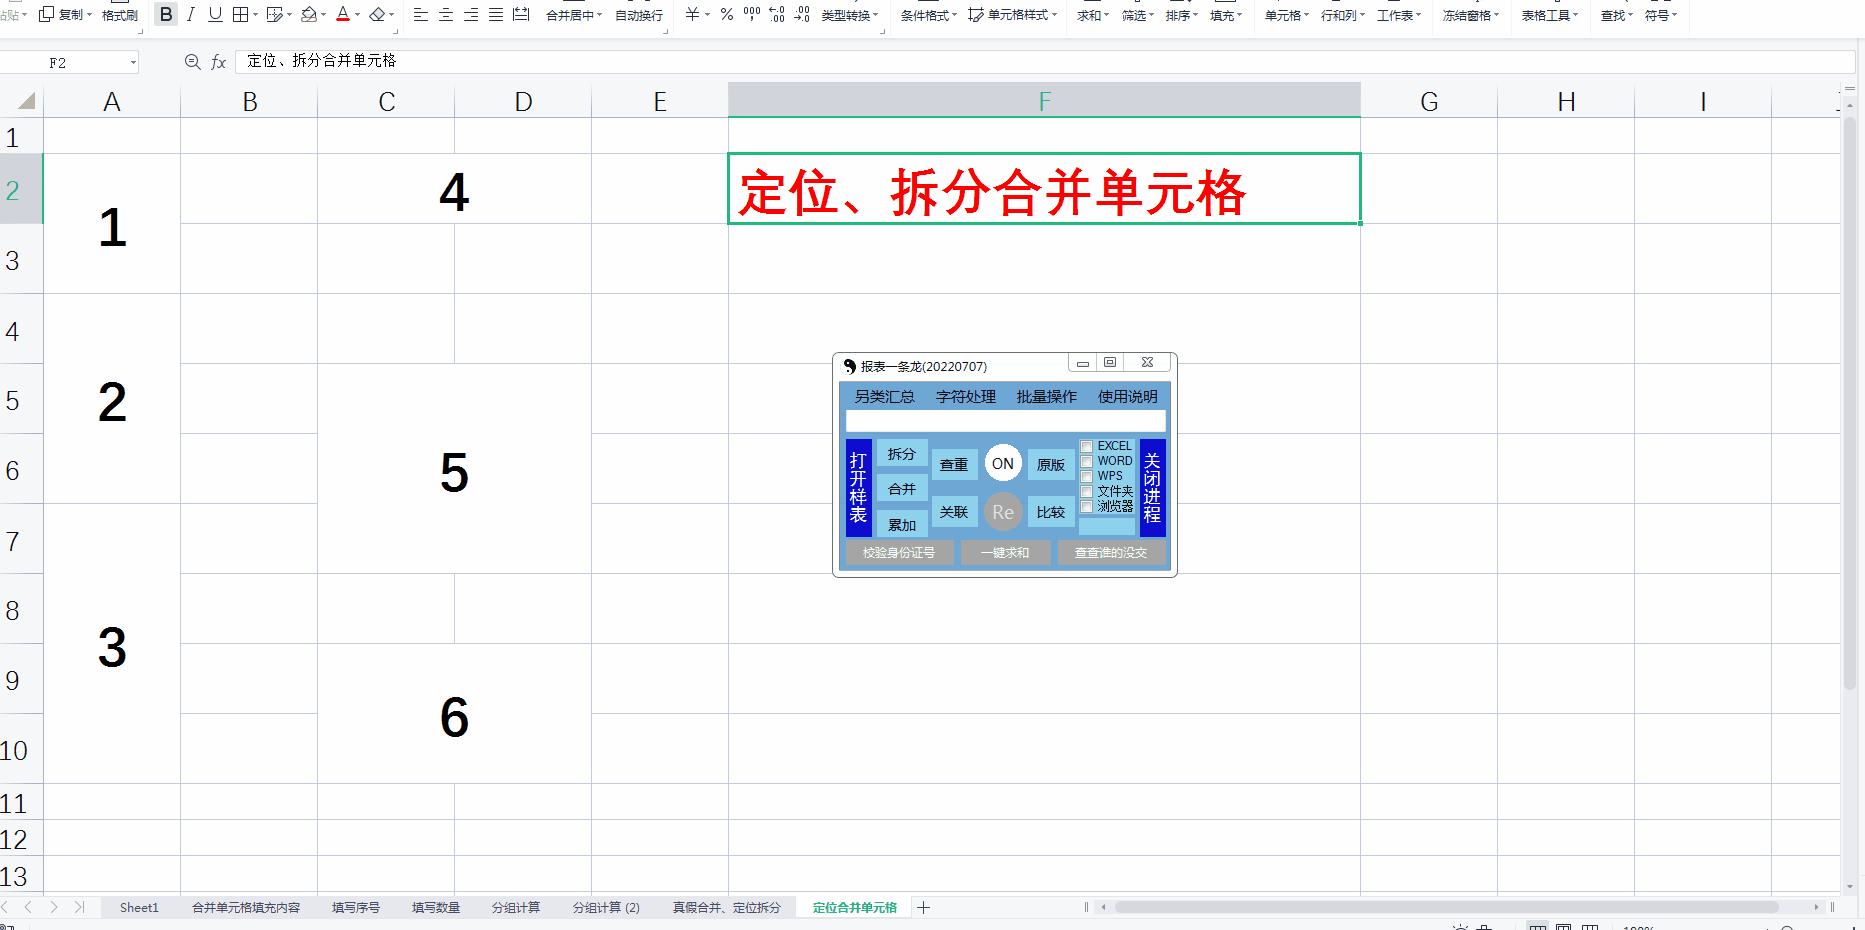Click the draw border pencil icon
Image resolution: width=1865 pixels, height=930 pixels.
tap(275, 14)
